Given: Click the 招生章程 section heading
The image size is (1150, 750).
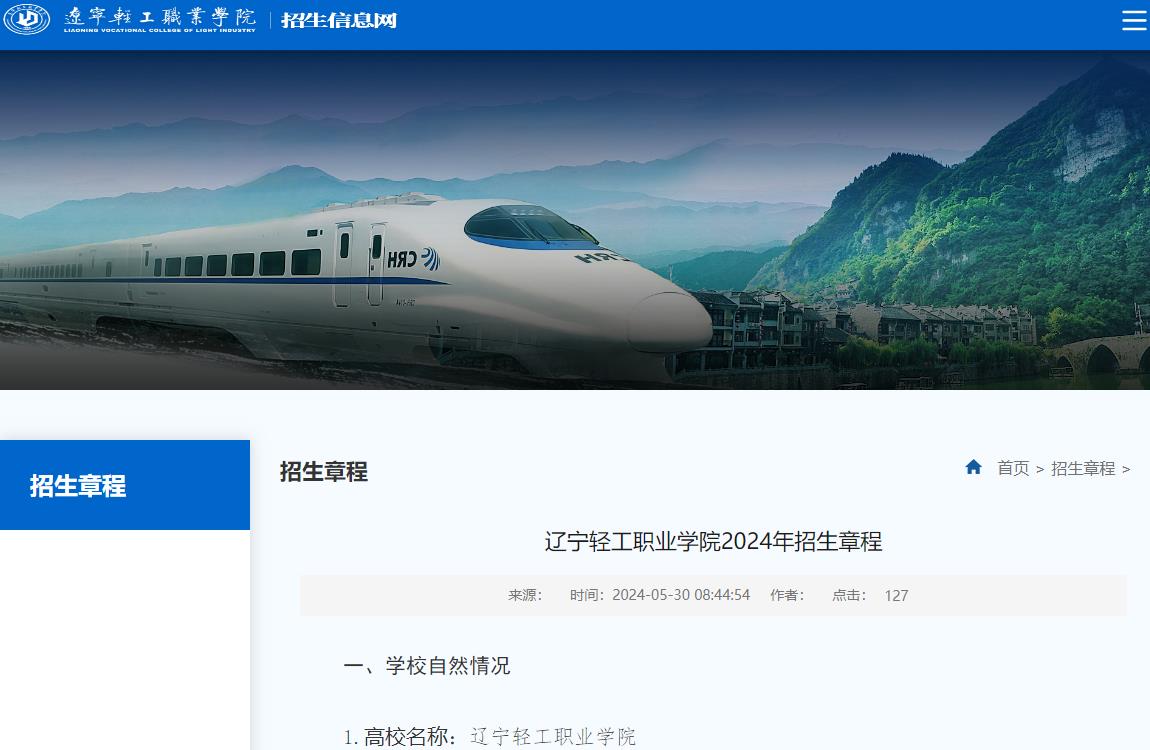Looking at the screenshot, I should (x=323, y=471).
